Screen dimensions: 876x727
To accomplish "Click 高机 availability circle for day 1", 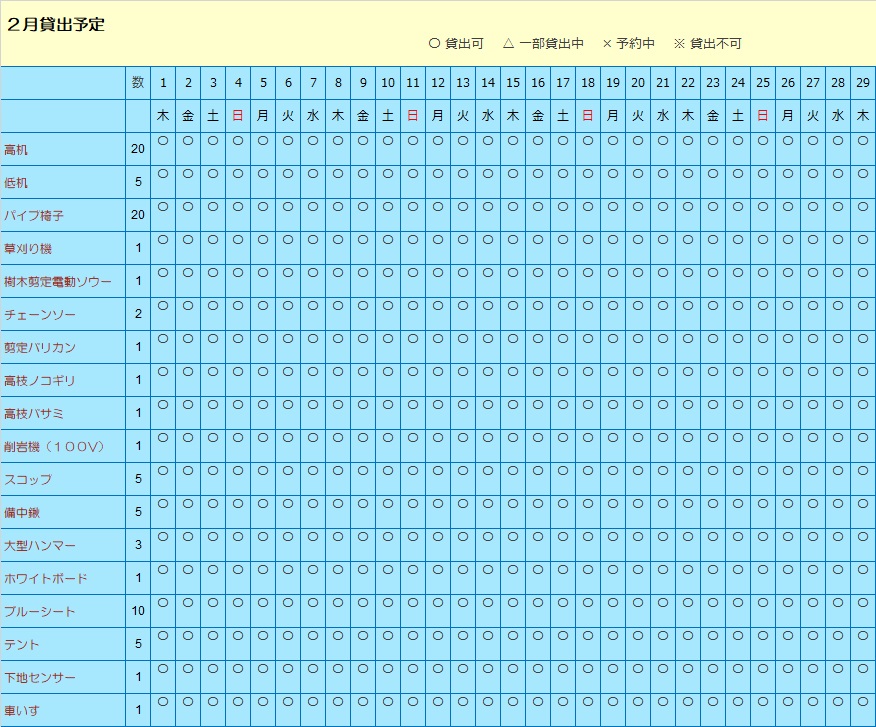I will (x=163, y=141).
